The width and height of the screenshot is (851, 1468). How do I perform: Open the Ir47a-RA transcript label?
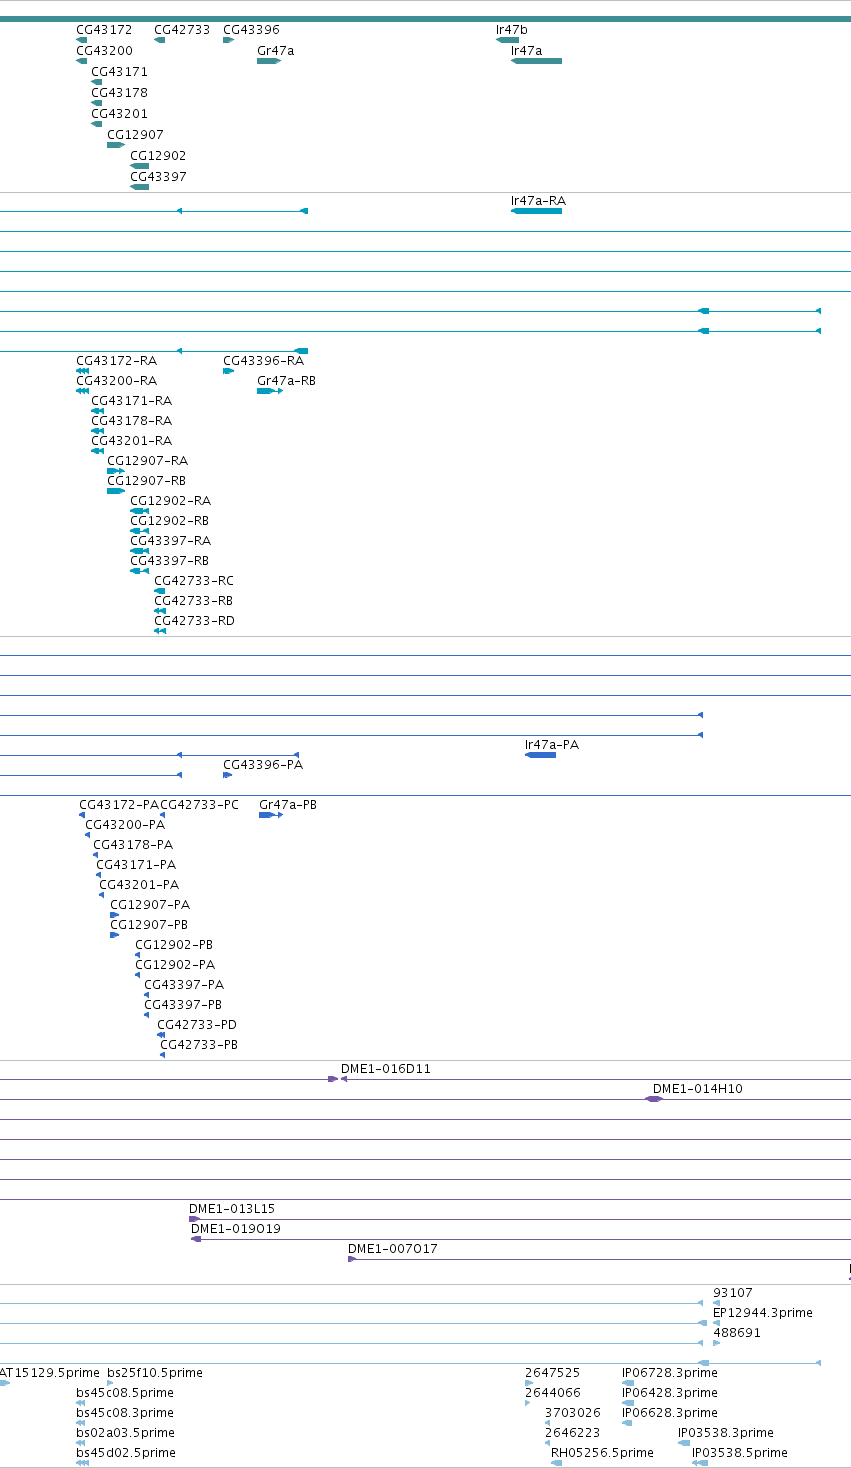[x=538, y=201]
